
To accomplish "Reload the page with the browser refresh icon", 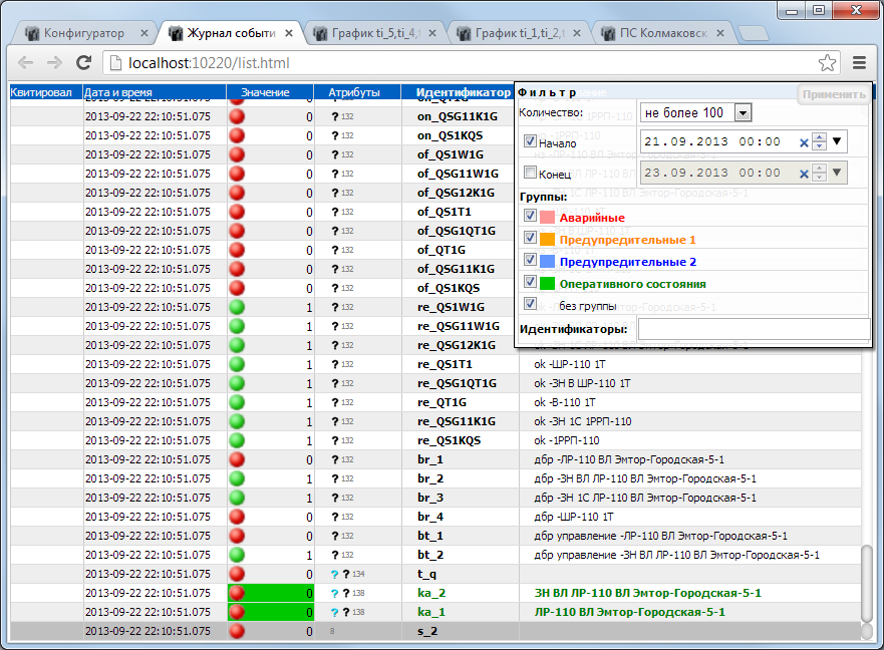I will tap(84, 63).
